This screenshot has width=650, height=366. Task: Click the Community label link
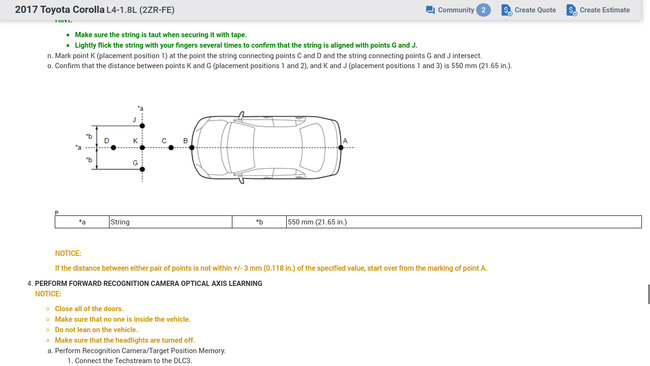pos(456,10)
